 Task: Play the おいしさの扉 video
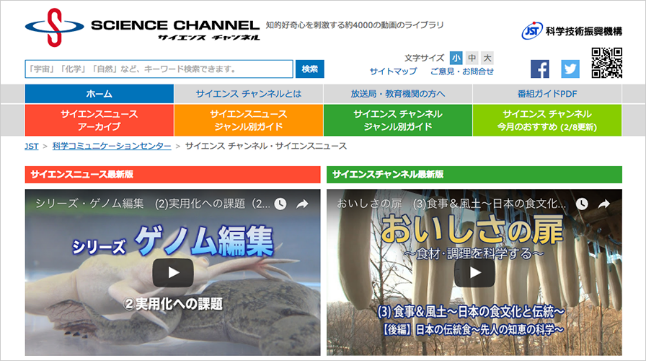[475, 272]
